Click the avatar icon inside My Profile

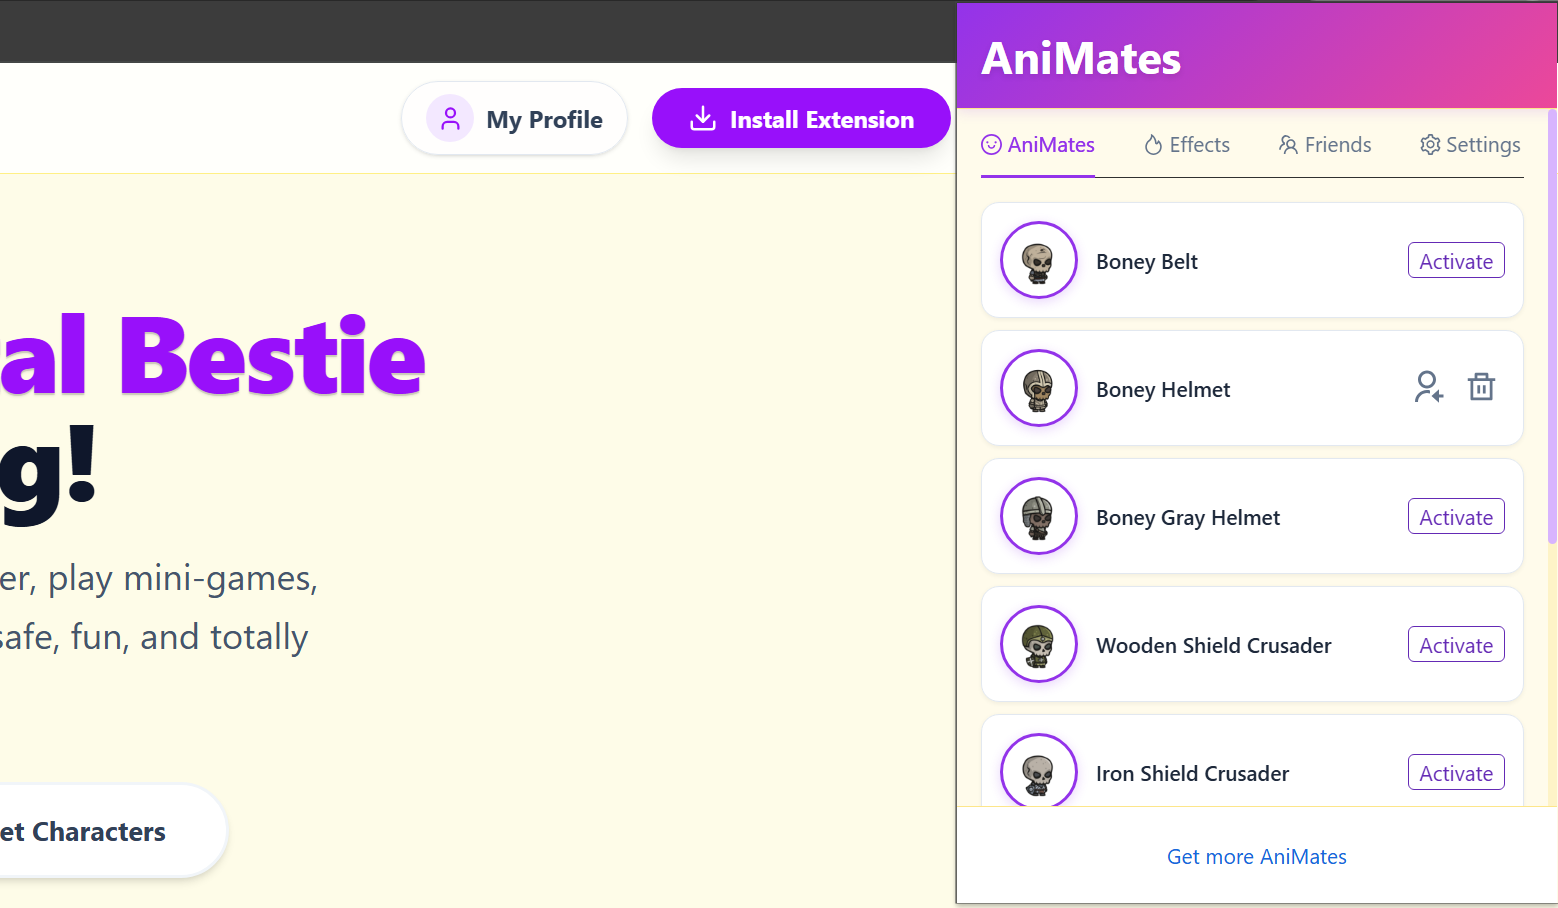coord(450,118)
